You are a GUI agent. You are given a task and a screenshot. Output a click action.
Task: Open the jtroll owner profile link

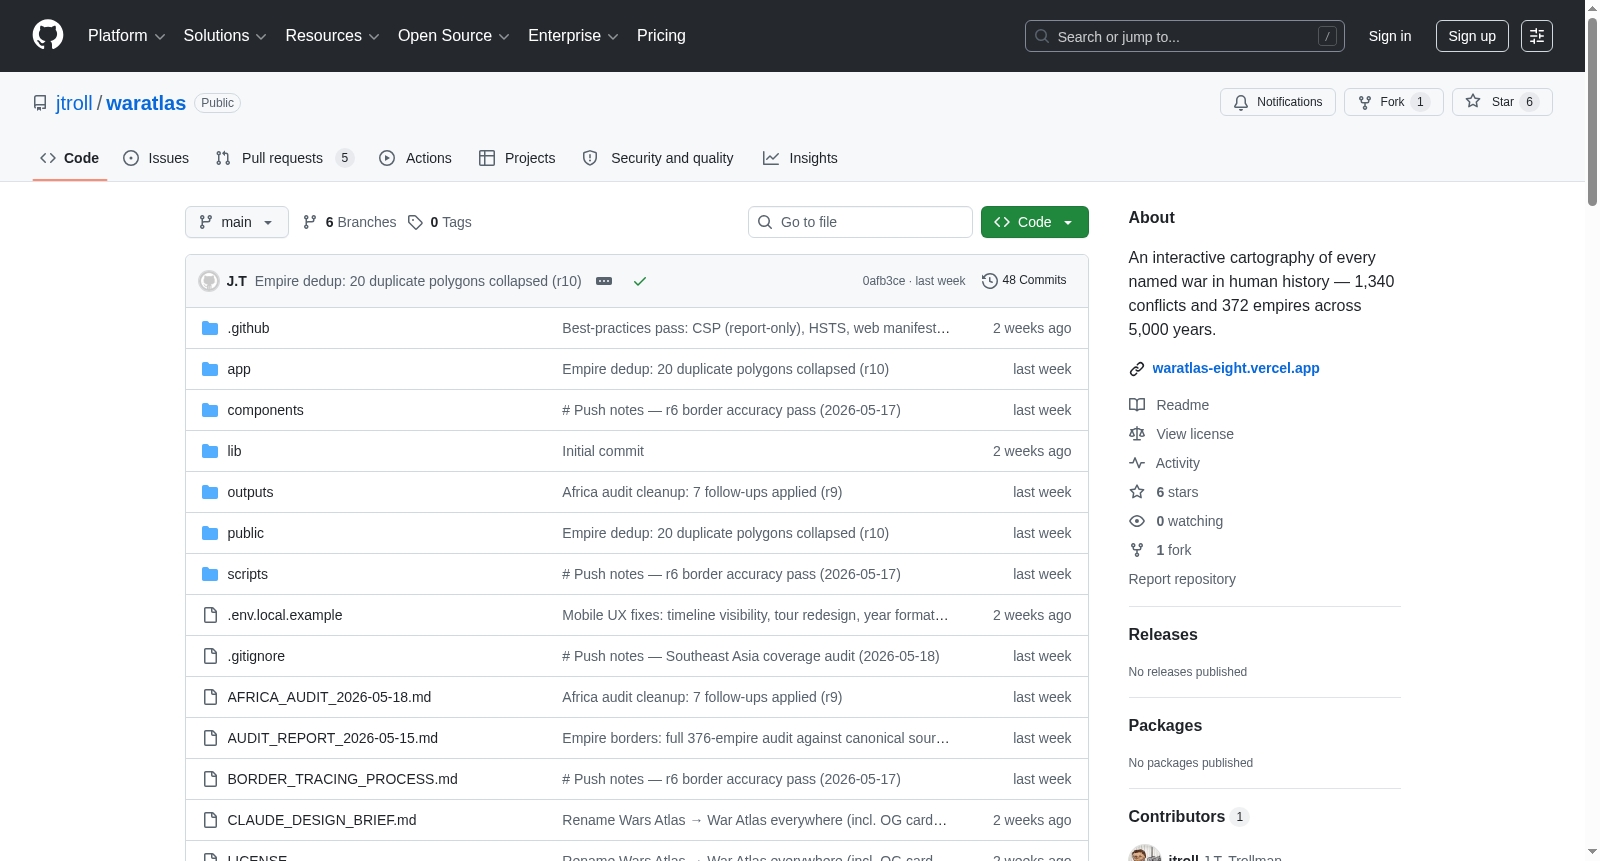pos(74,103)
